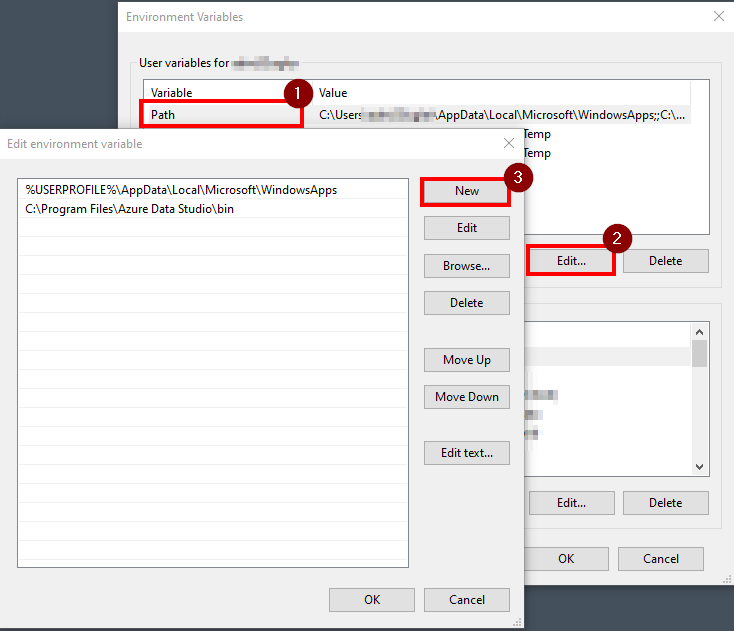This screenshot has width=734, height=631.
Task: Click the Move Up button
Action: point(466,360)
